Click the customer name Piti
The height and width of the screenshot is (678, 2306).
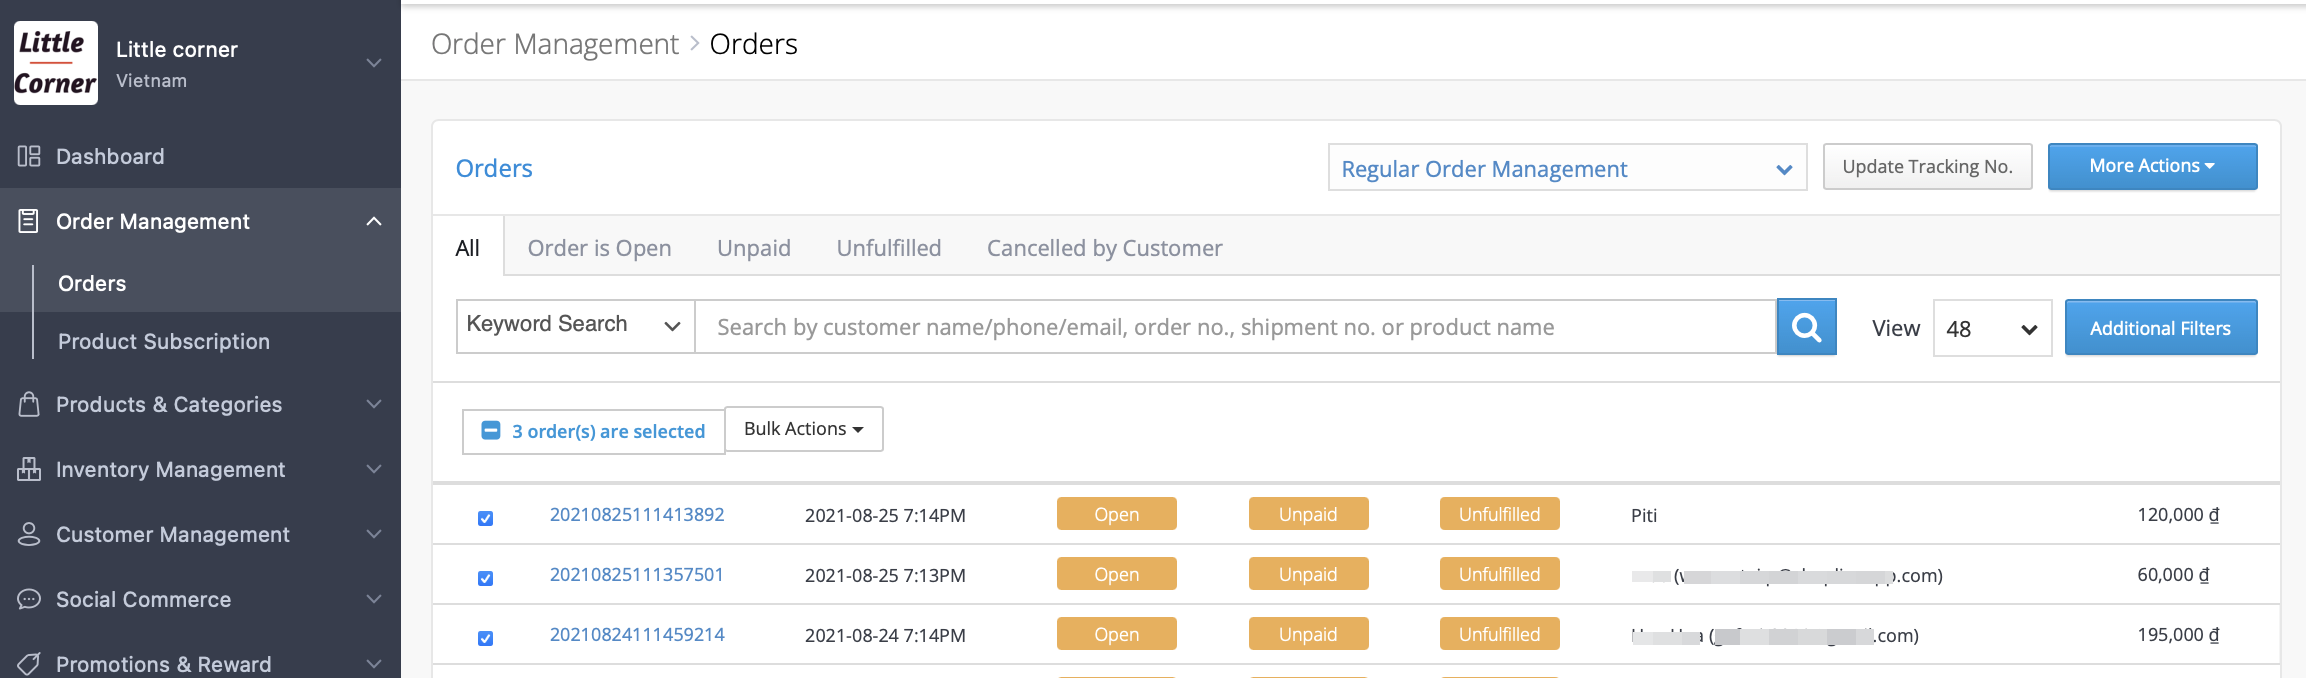click(1644, 515)
